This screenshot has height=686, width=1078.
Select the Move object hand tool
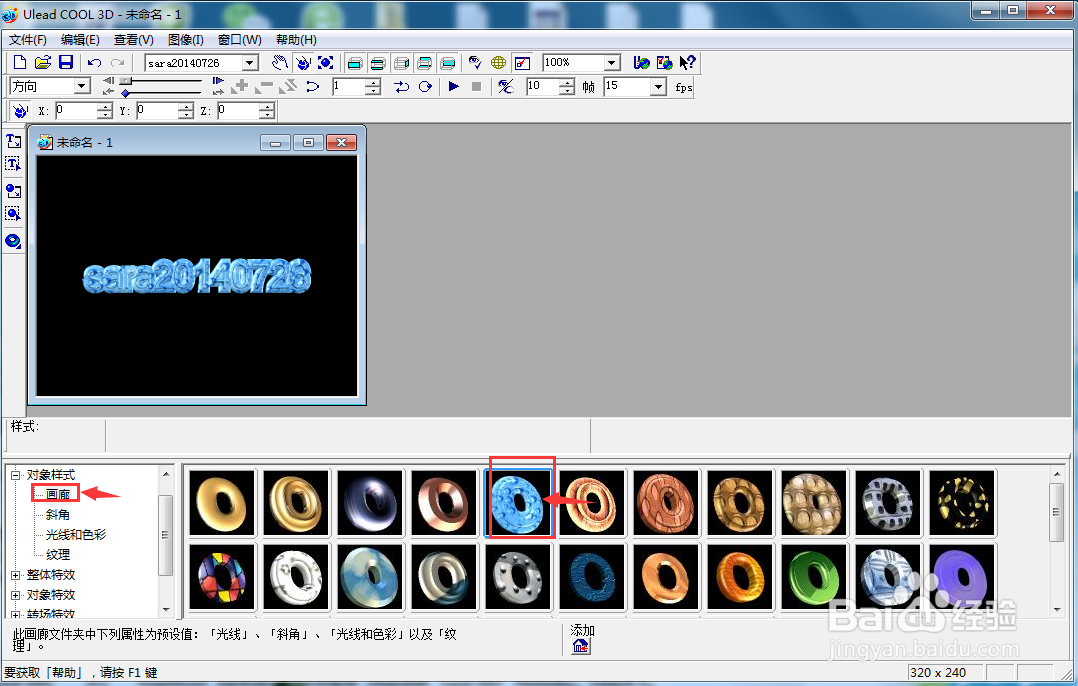pos(279,63)
